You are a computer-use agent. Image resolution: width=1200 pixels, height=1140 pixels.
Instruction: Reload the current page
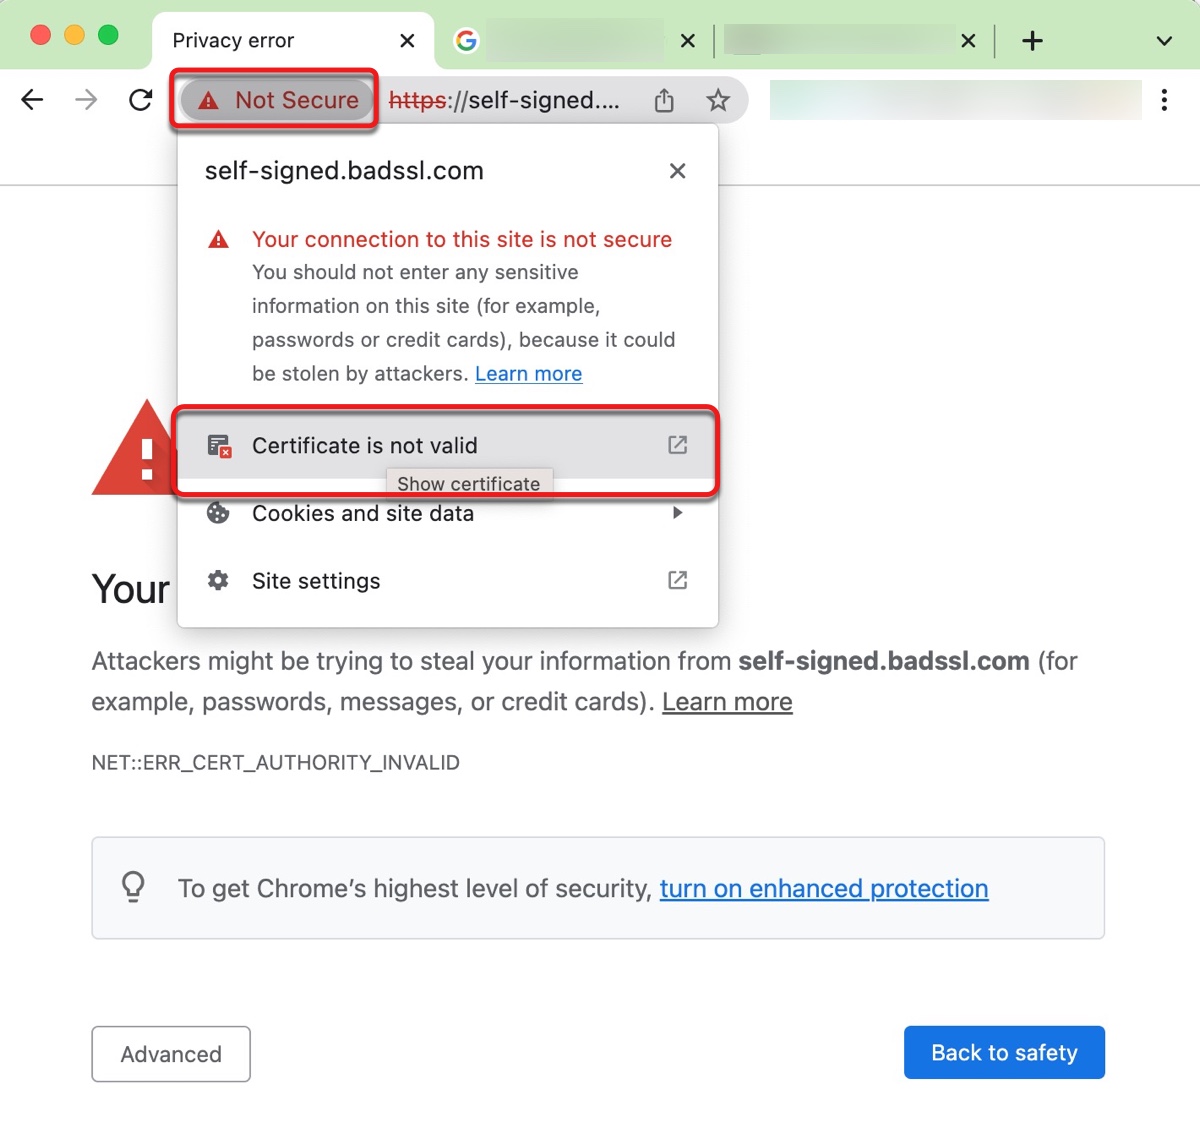[140, 100]
